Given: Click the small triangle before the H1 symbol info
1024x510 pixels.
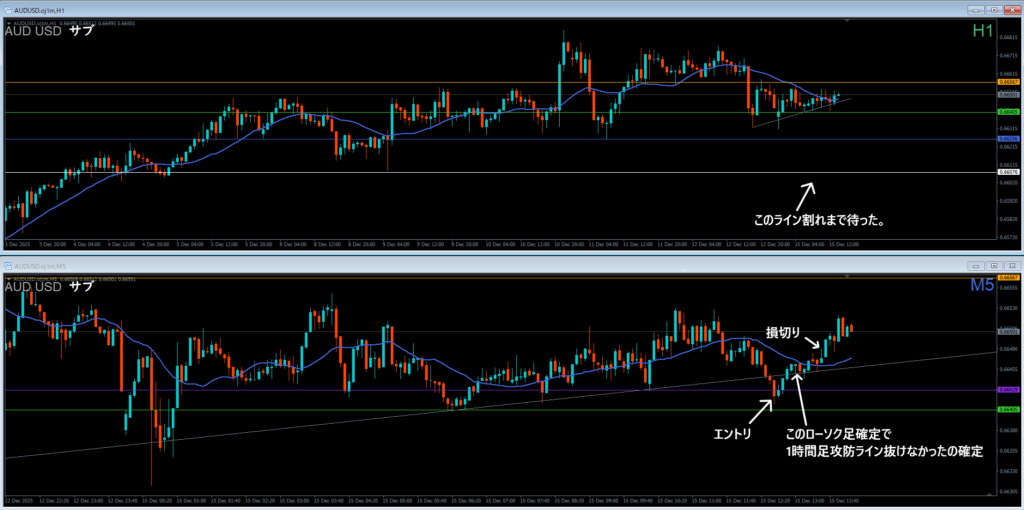Looking at the screenshot, I should point(7,22).
